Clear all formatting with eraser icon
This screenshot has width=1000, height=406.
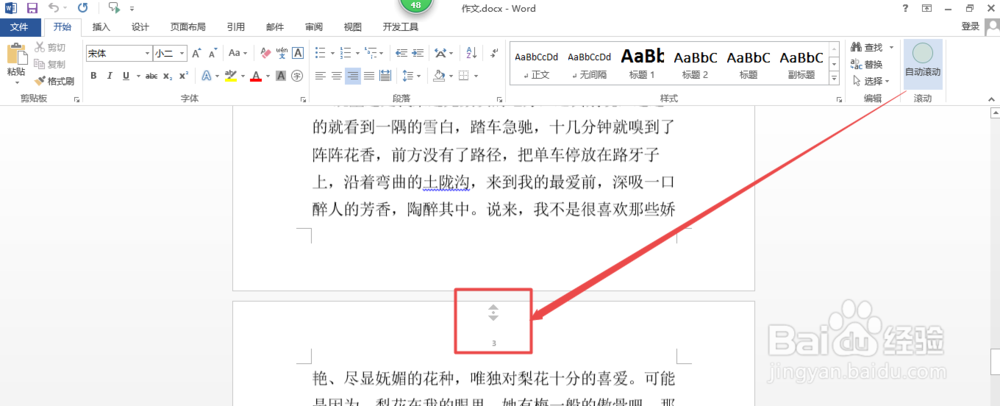(267, 53)
